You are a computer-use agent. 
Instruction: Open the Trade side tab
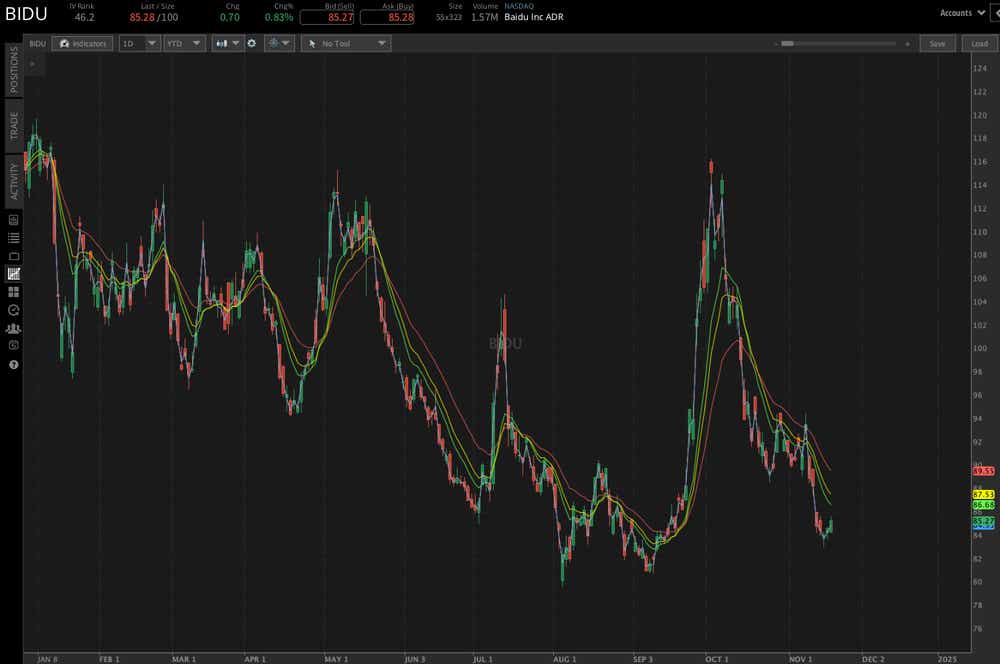point(14,126)
